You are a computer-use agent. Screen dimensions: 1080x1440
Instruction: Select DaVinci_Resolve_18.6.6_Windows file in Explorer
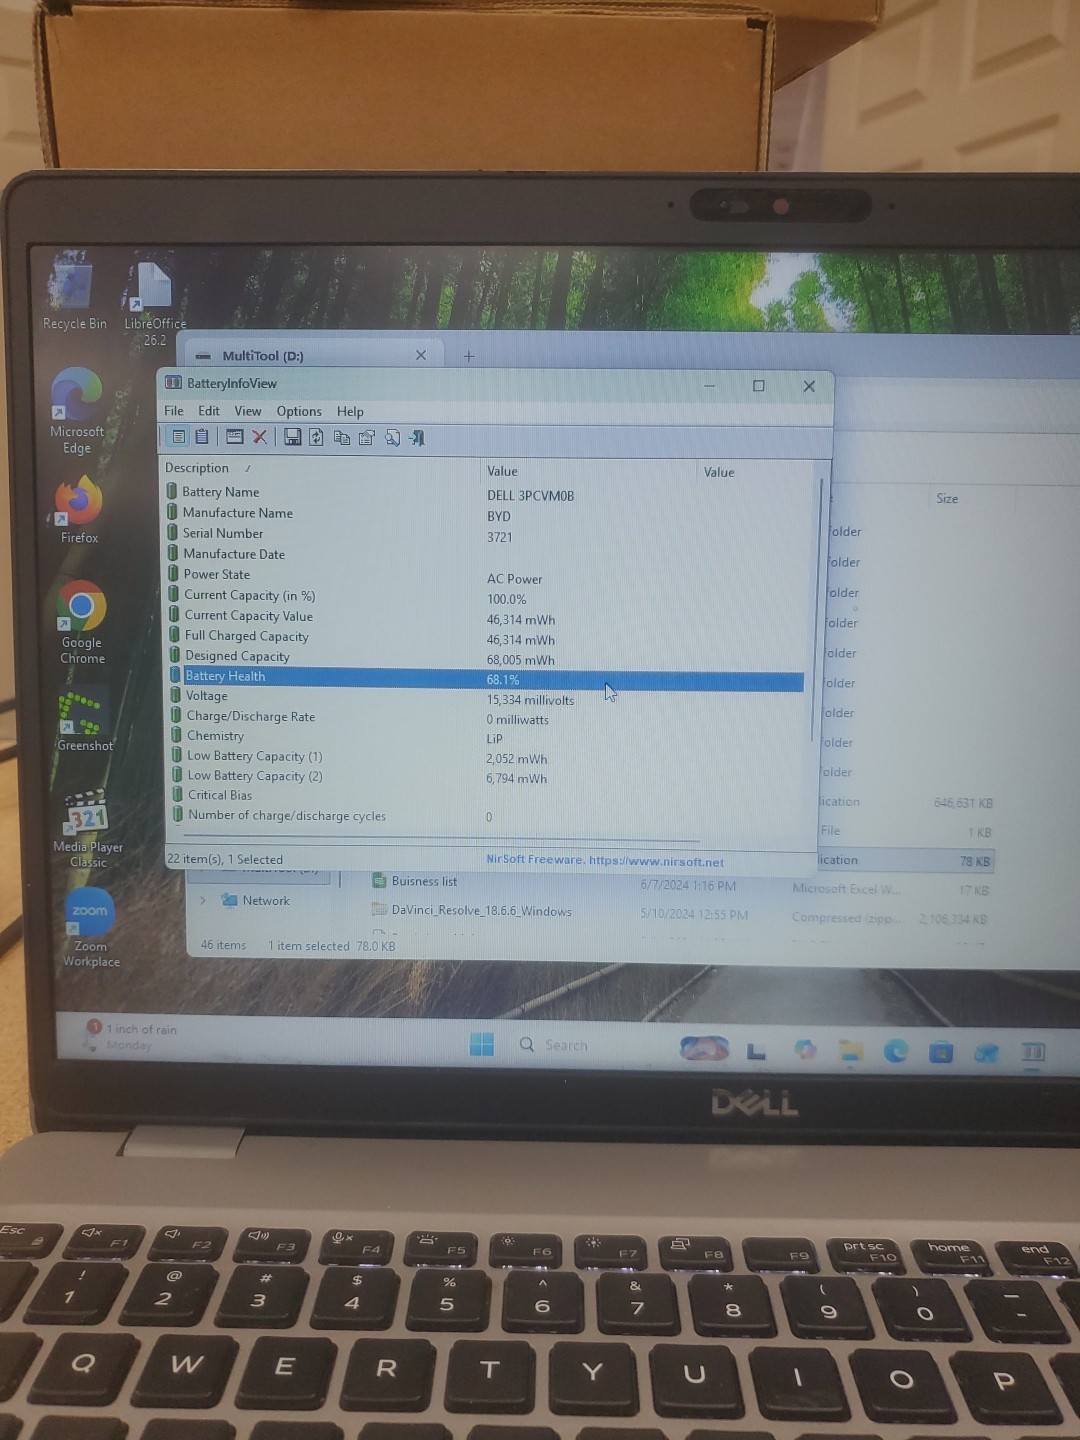click(472, 911)
